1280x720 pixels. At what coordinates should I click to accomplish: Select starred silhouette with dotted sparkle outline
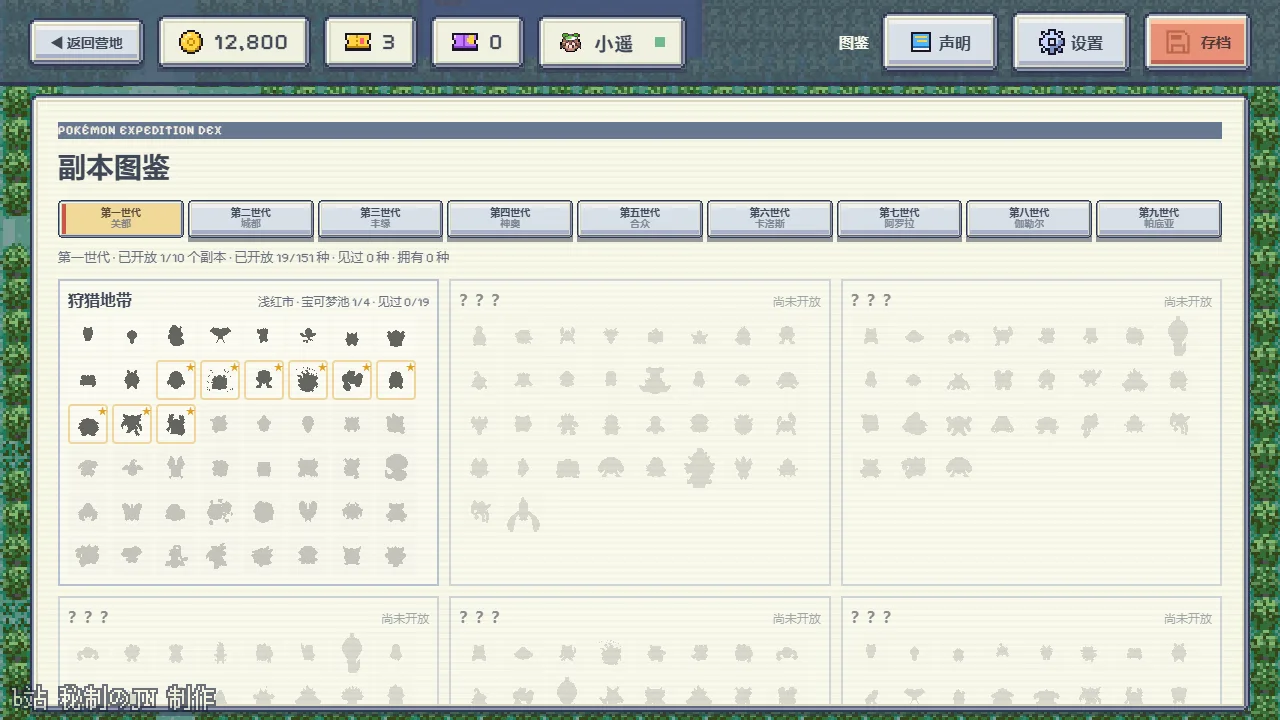tap(220, 380)
